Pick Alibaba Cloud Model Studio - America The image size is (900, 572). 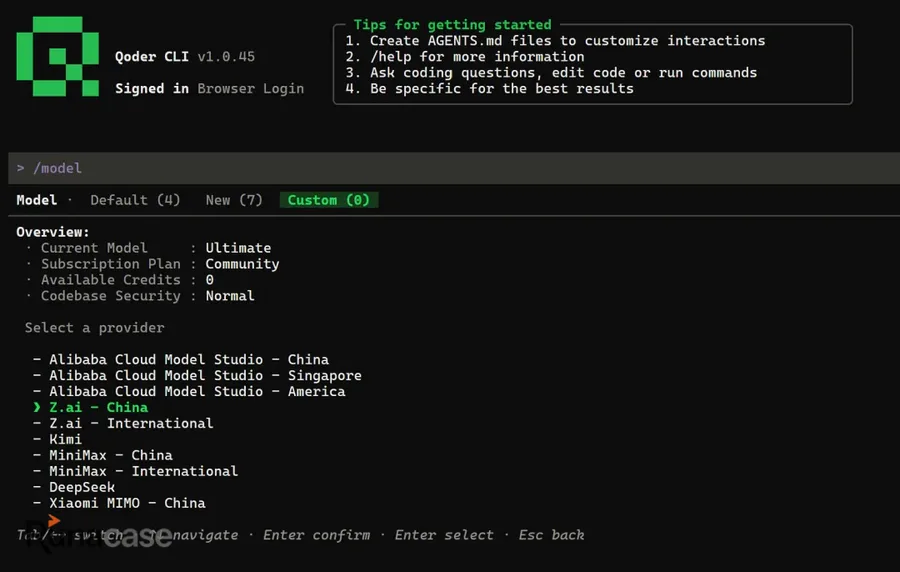pos(189,391)
